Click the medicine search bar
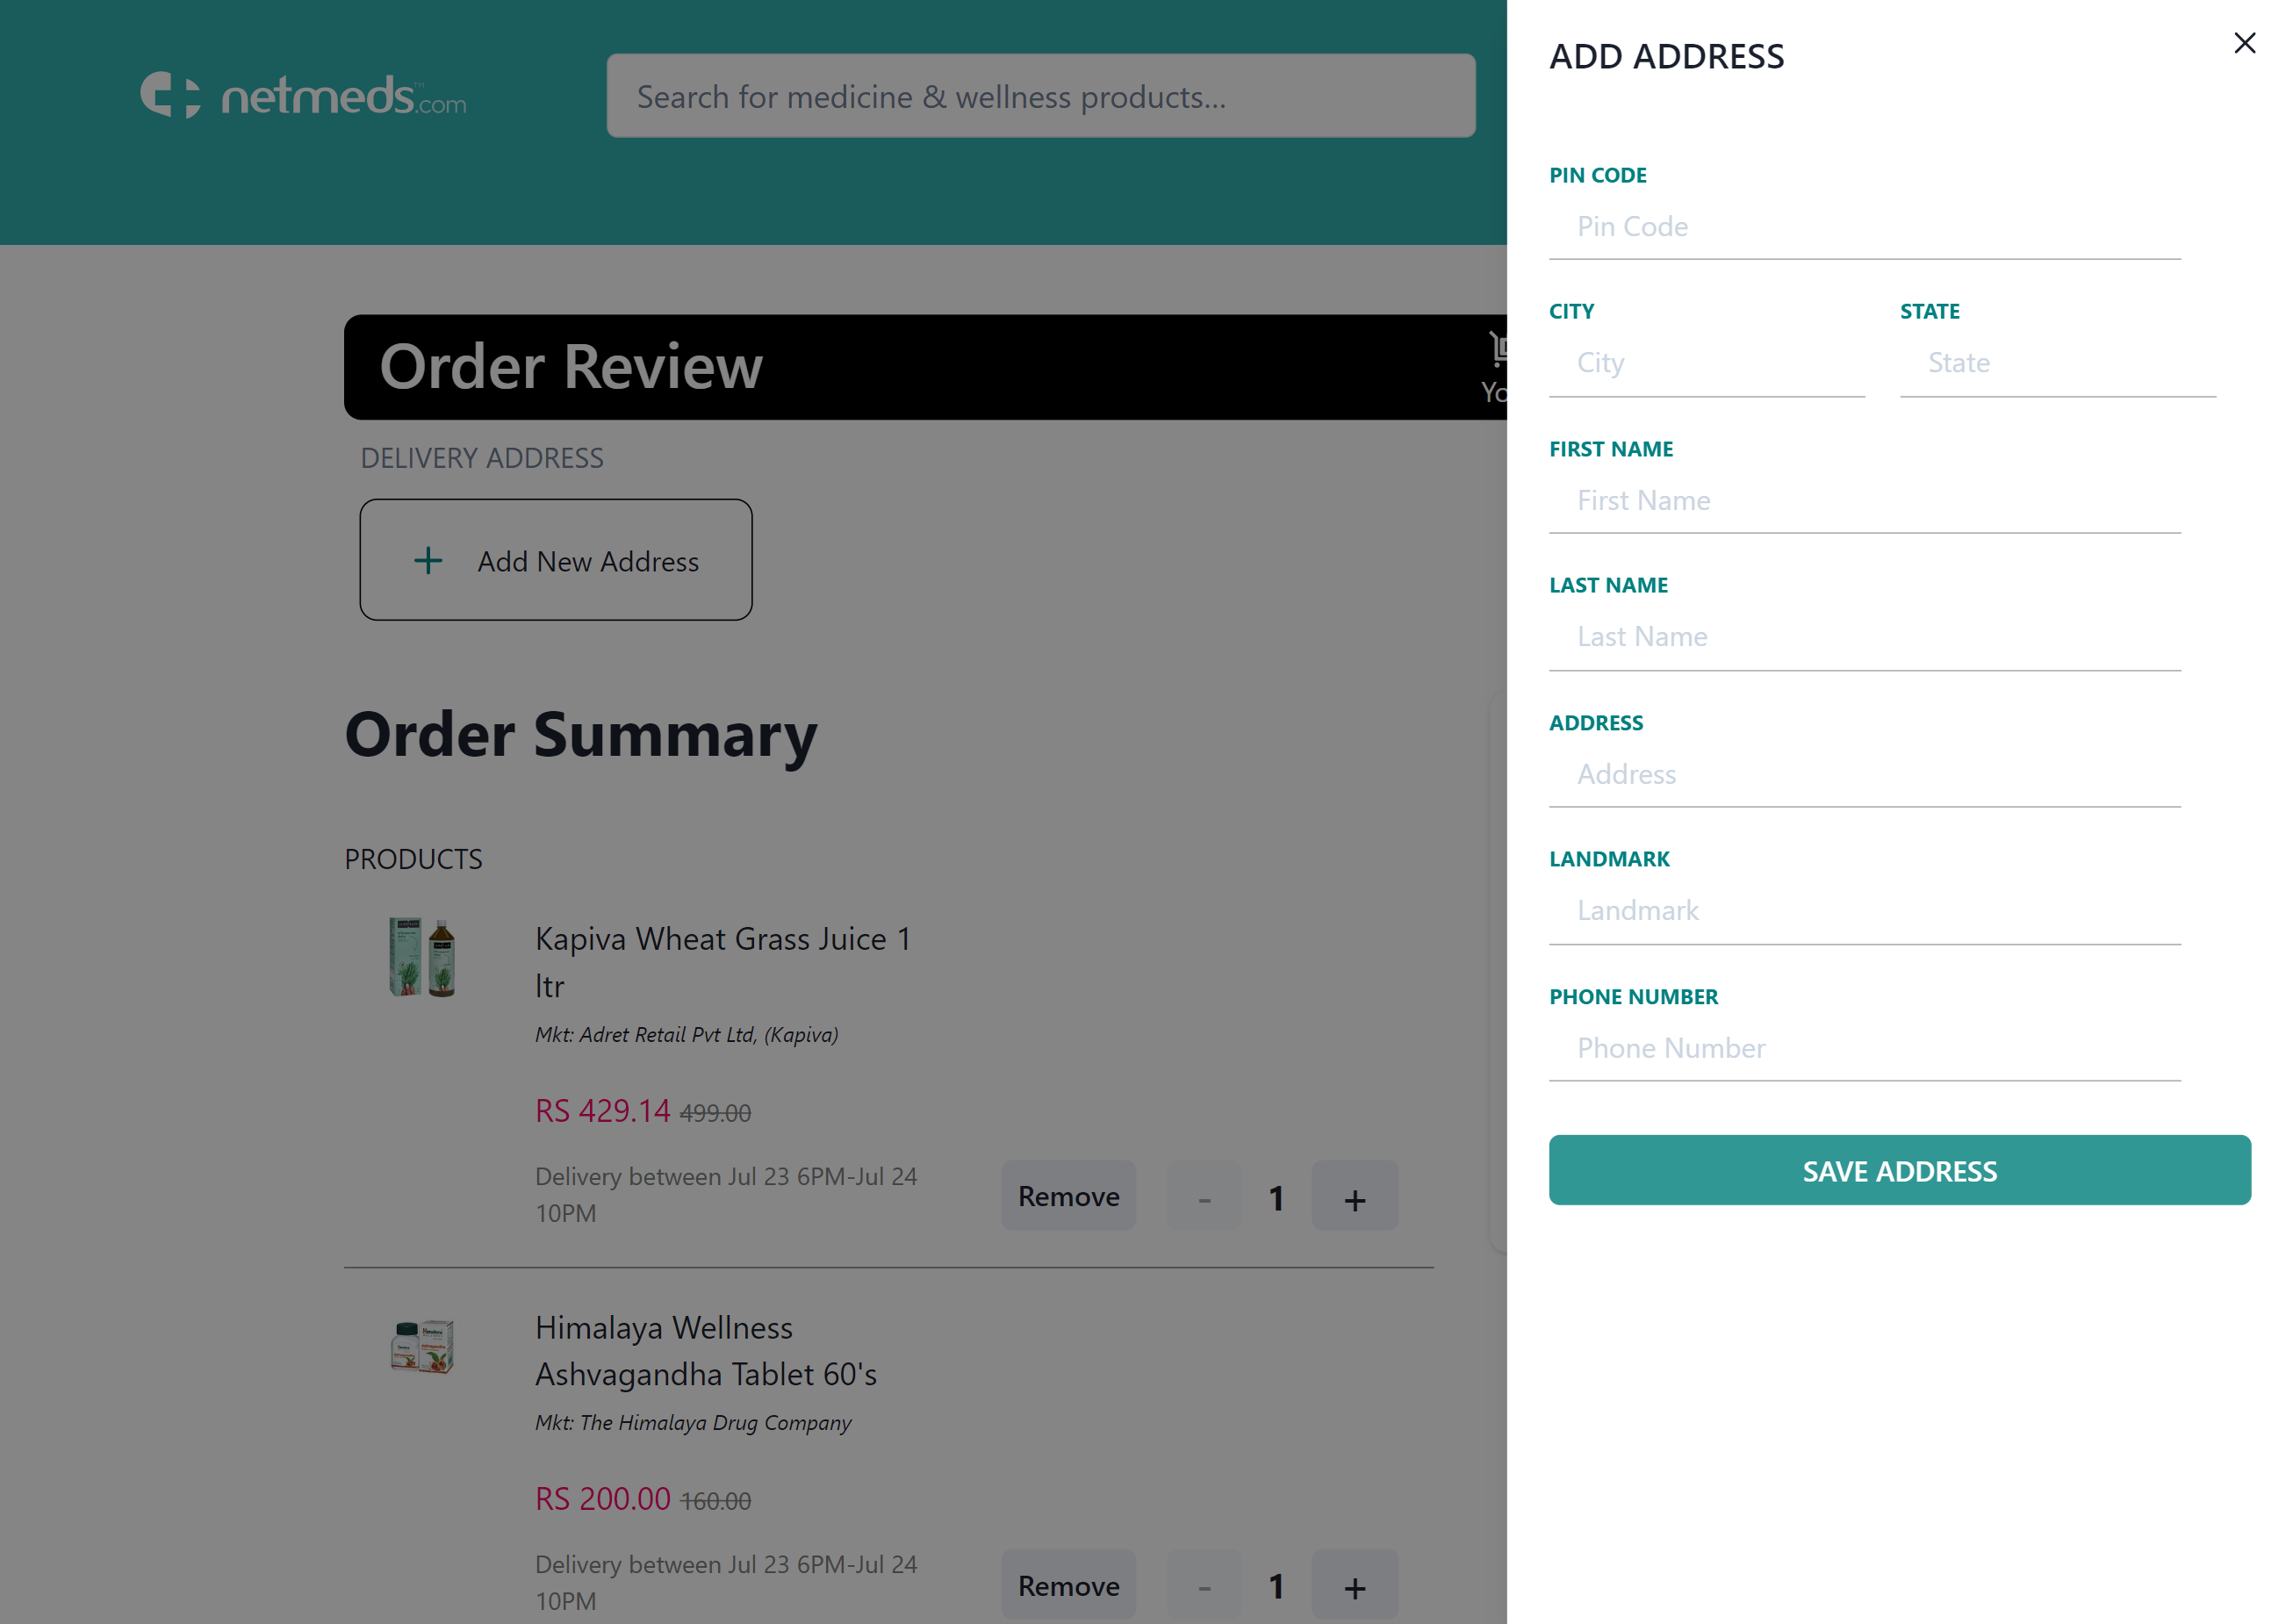 click(x=1040, y=96)
